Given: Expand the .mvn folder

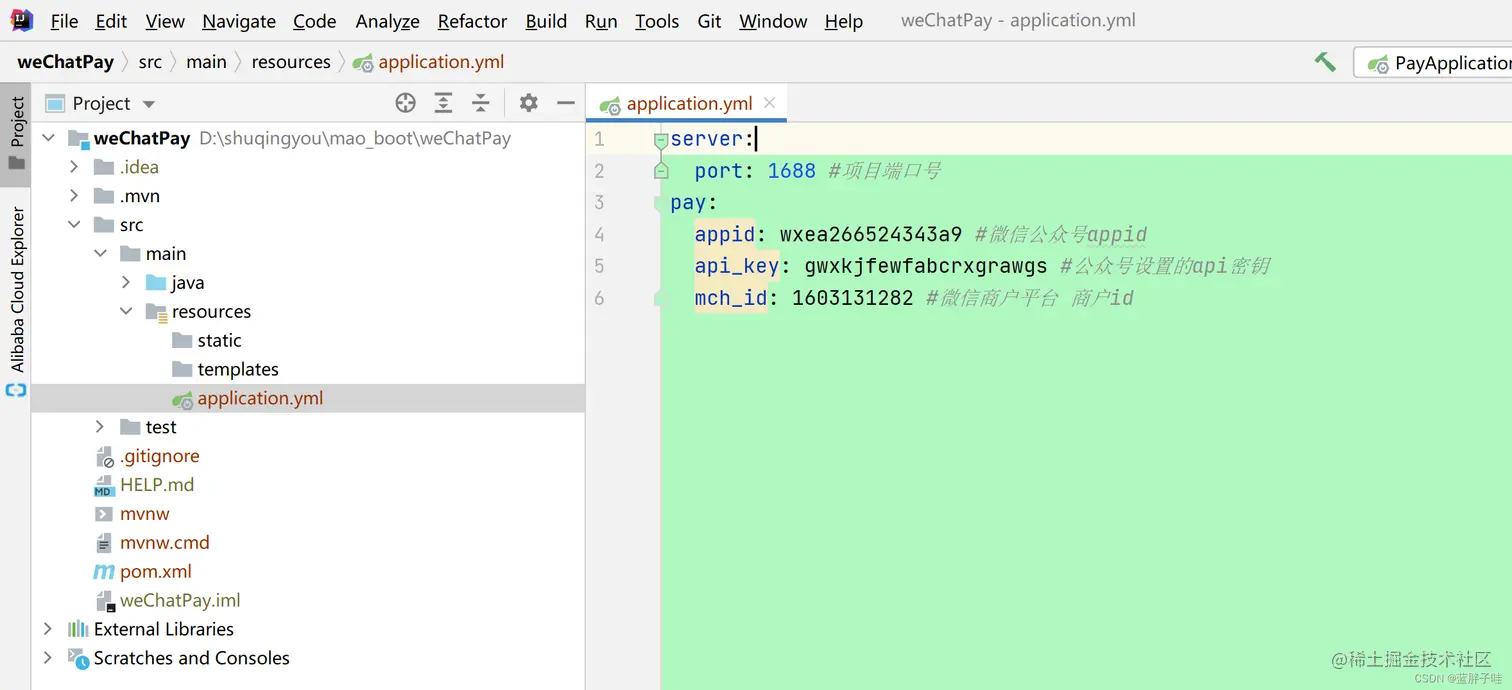Looking at the screenshot, I should pyautogui.click(x=74, y=196).
